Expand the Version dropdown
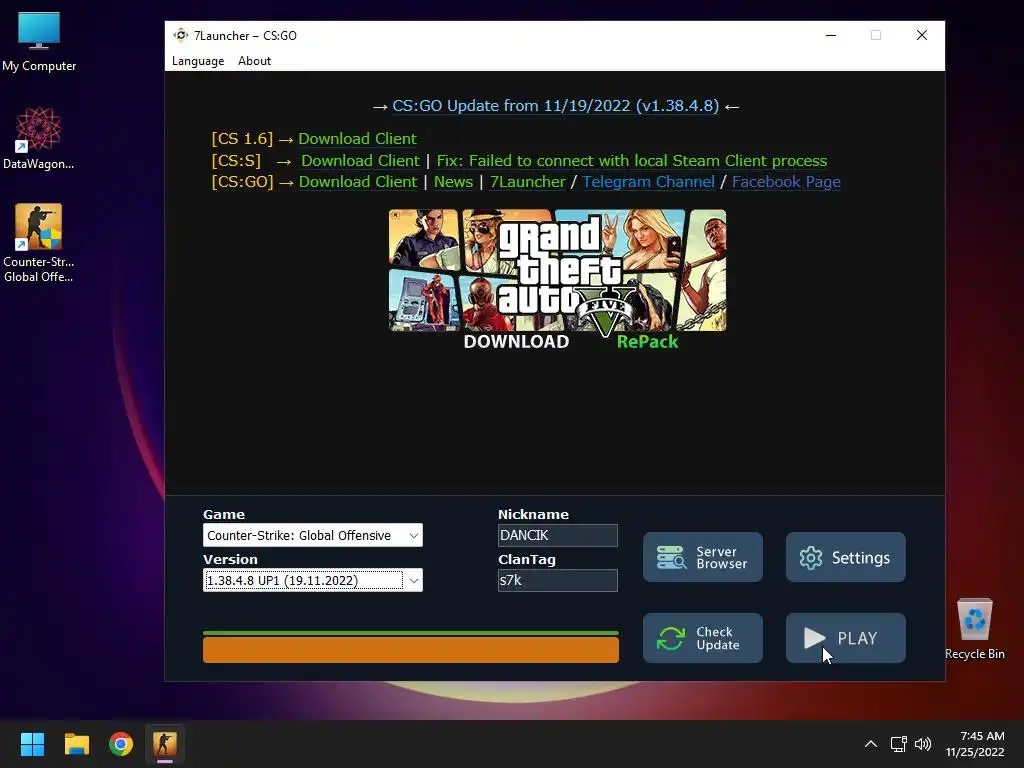 pyautogui.click(x=313, y=580)
